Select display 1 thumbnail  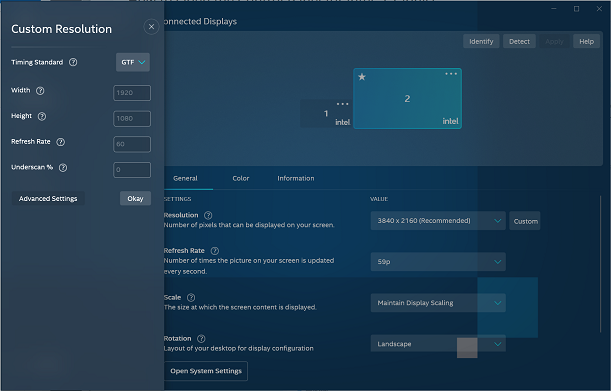[x=326, y=113]
